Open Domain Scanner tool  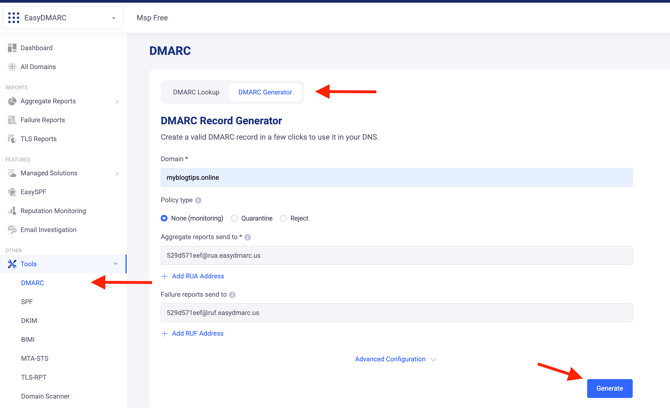tap(45, 396)
